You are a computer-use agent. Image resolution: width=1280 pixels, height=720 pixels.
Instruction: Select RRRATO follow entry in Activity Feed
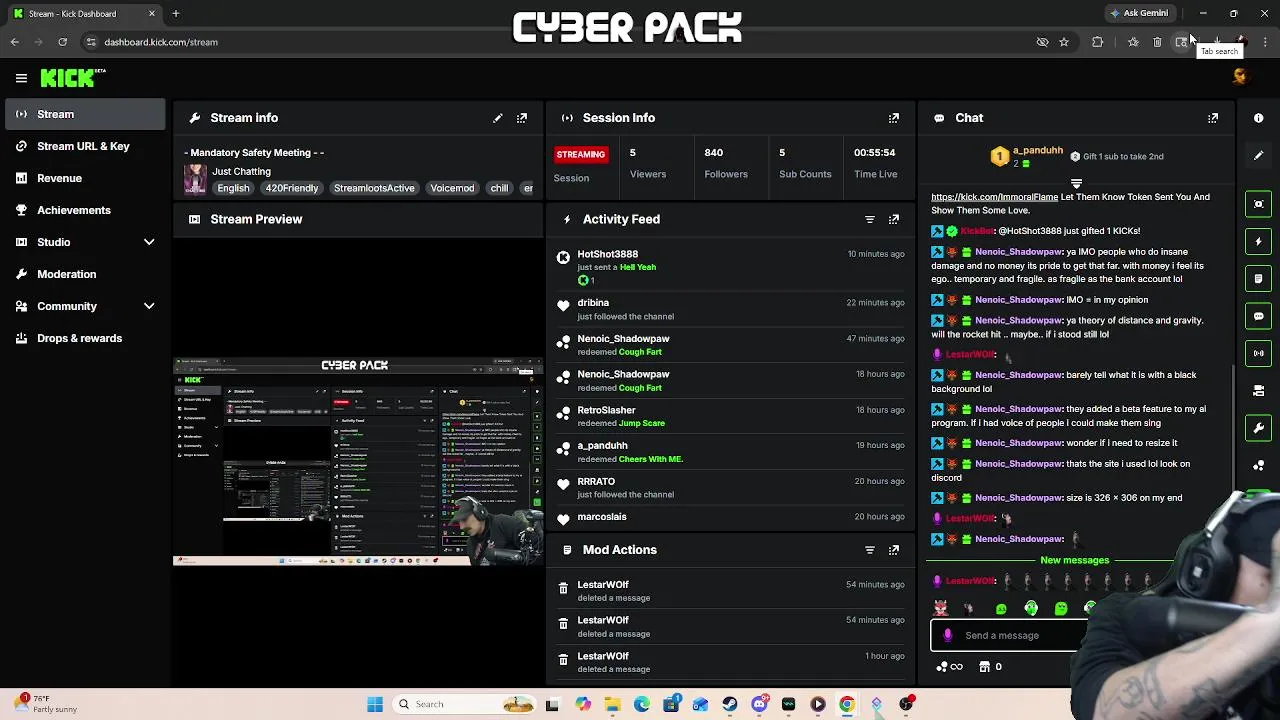(730, 487)
